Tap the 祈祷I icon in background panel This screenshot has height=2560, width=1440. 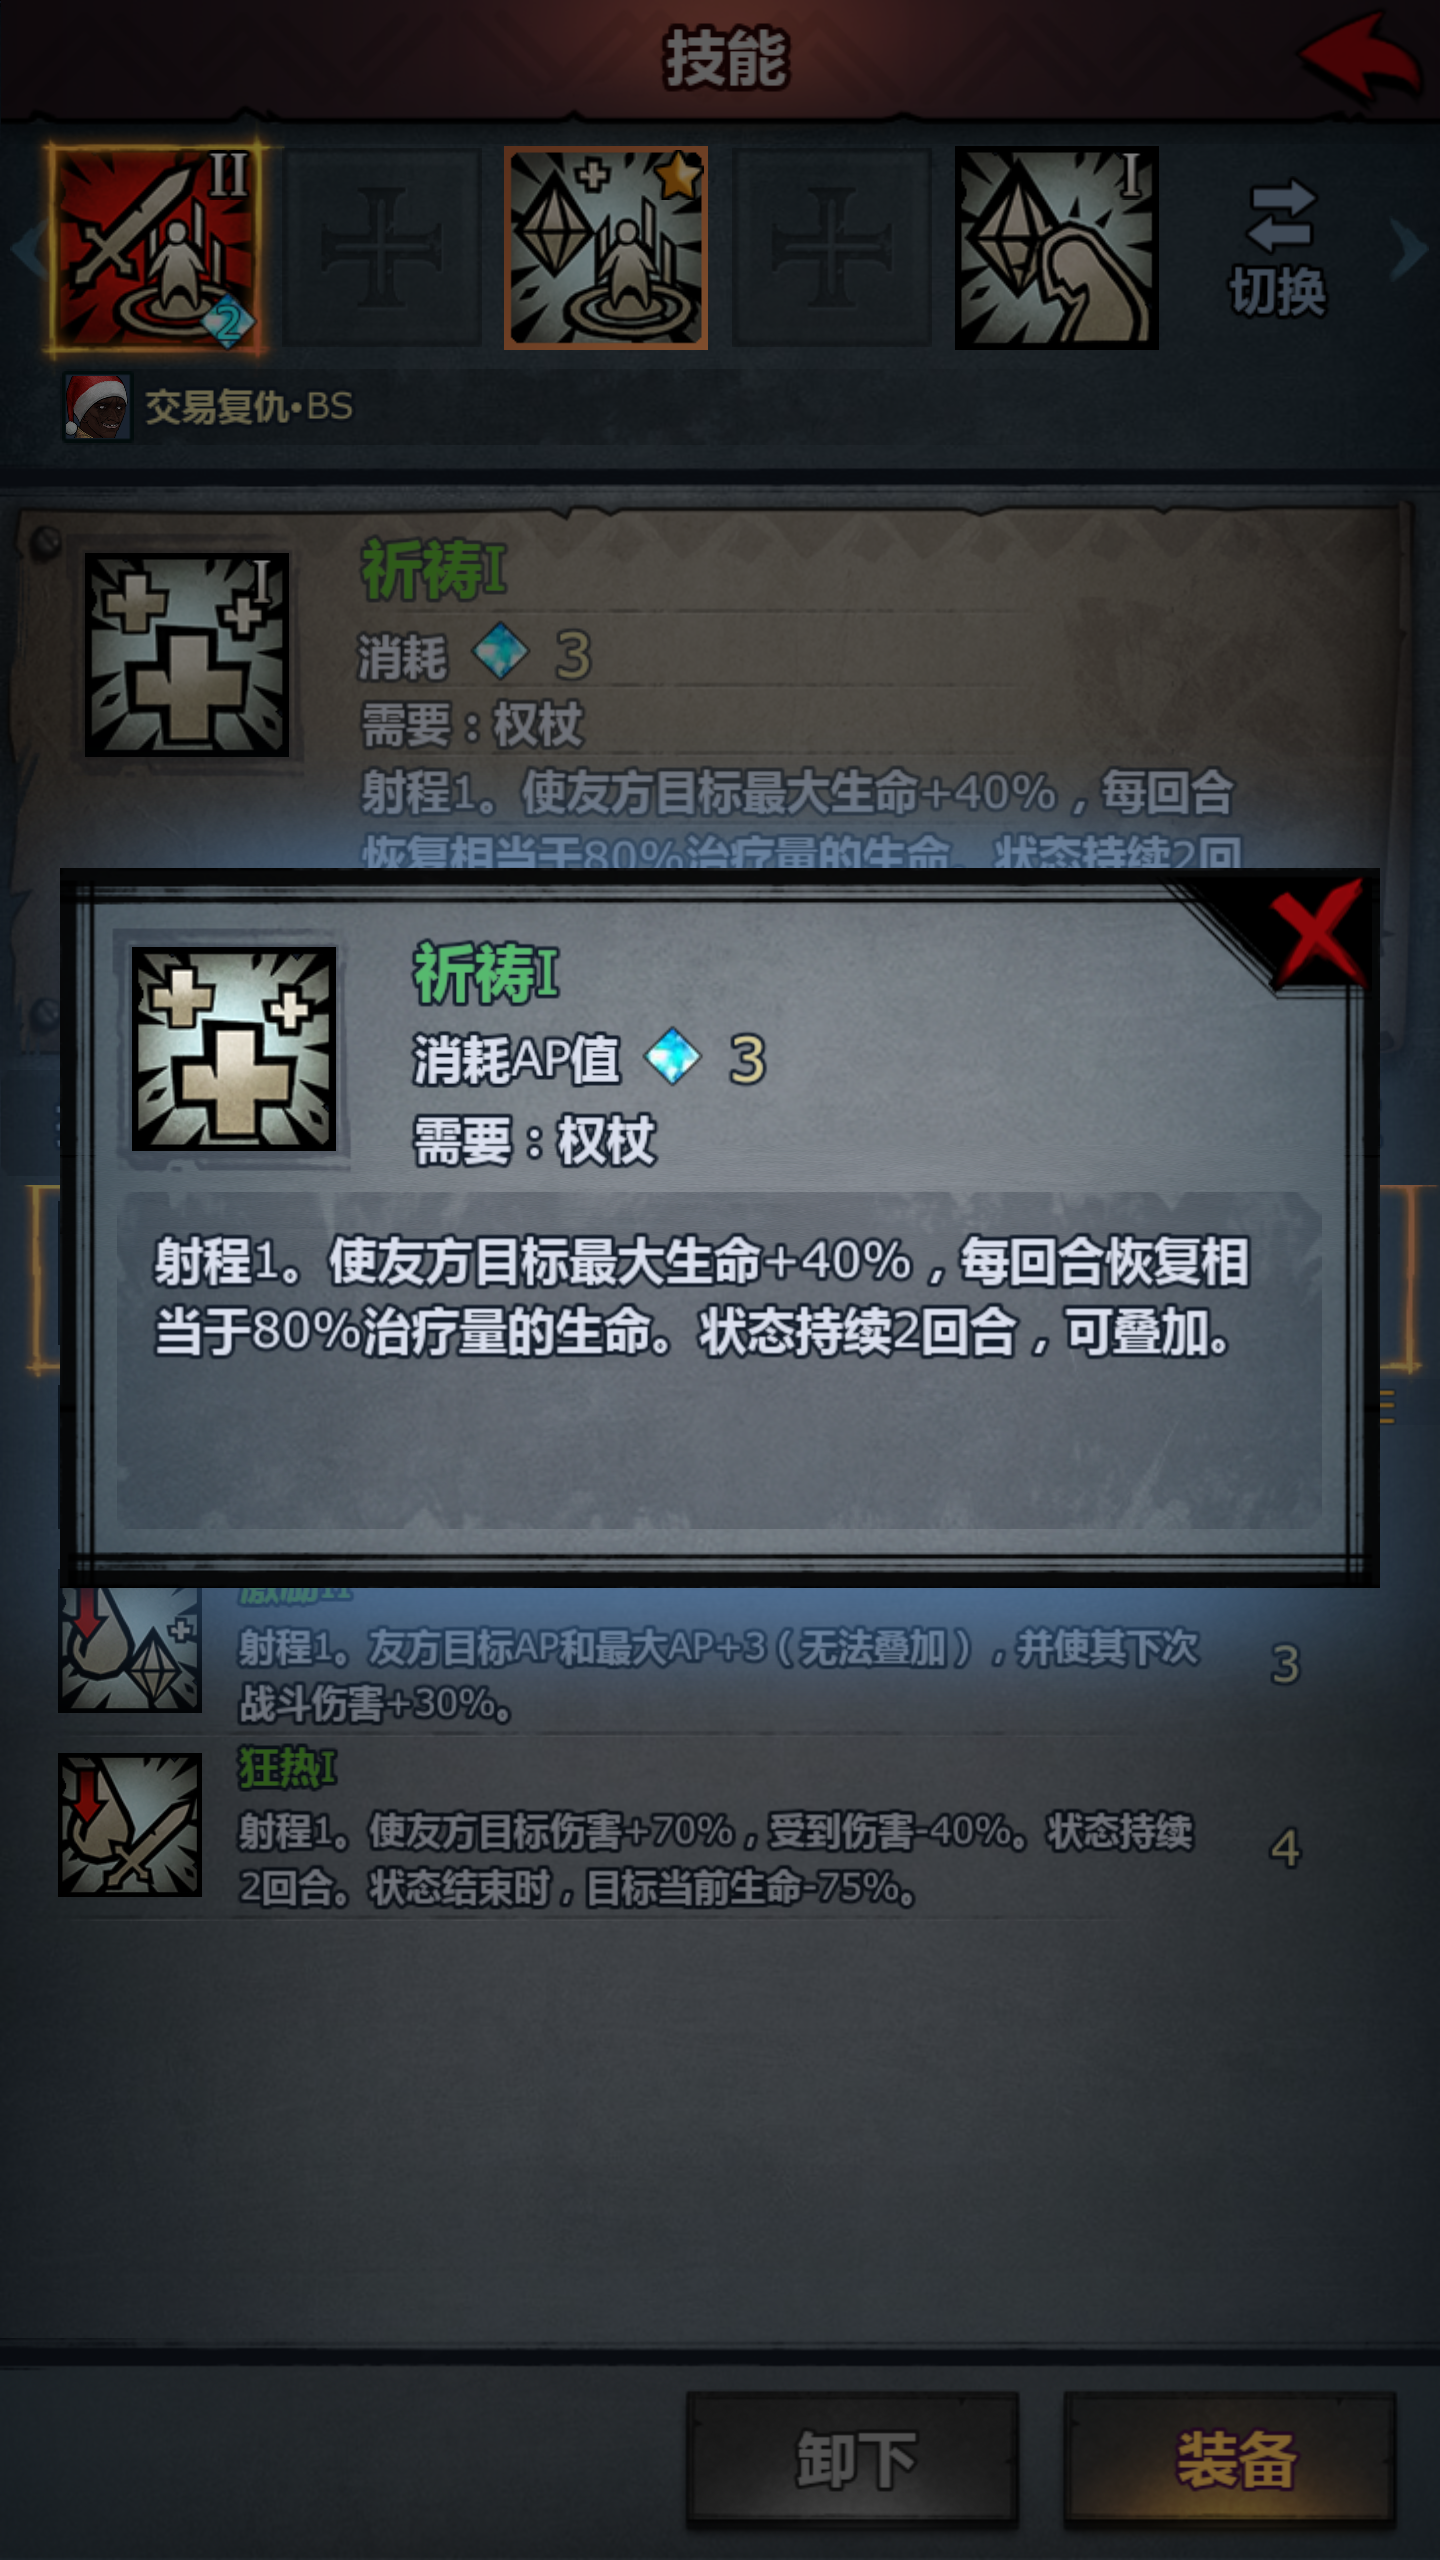pyautogui.click(x=187, y=654)
